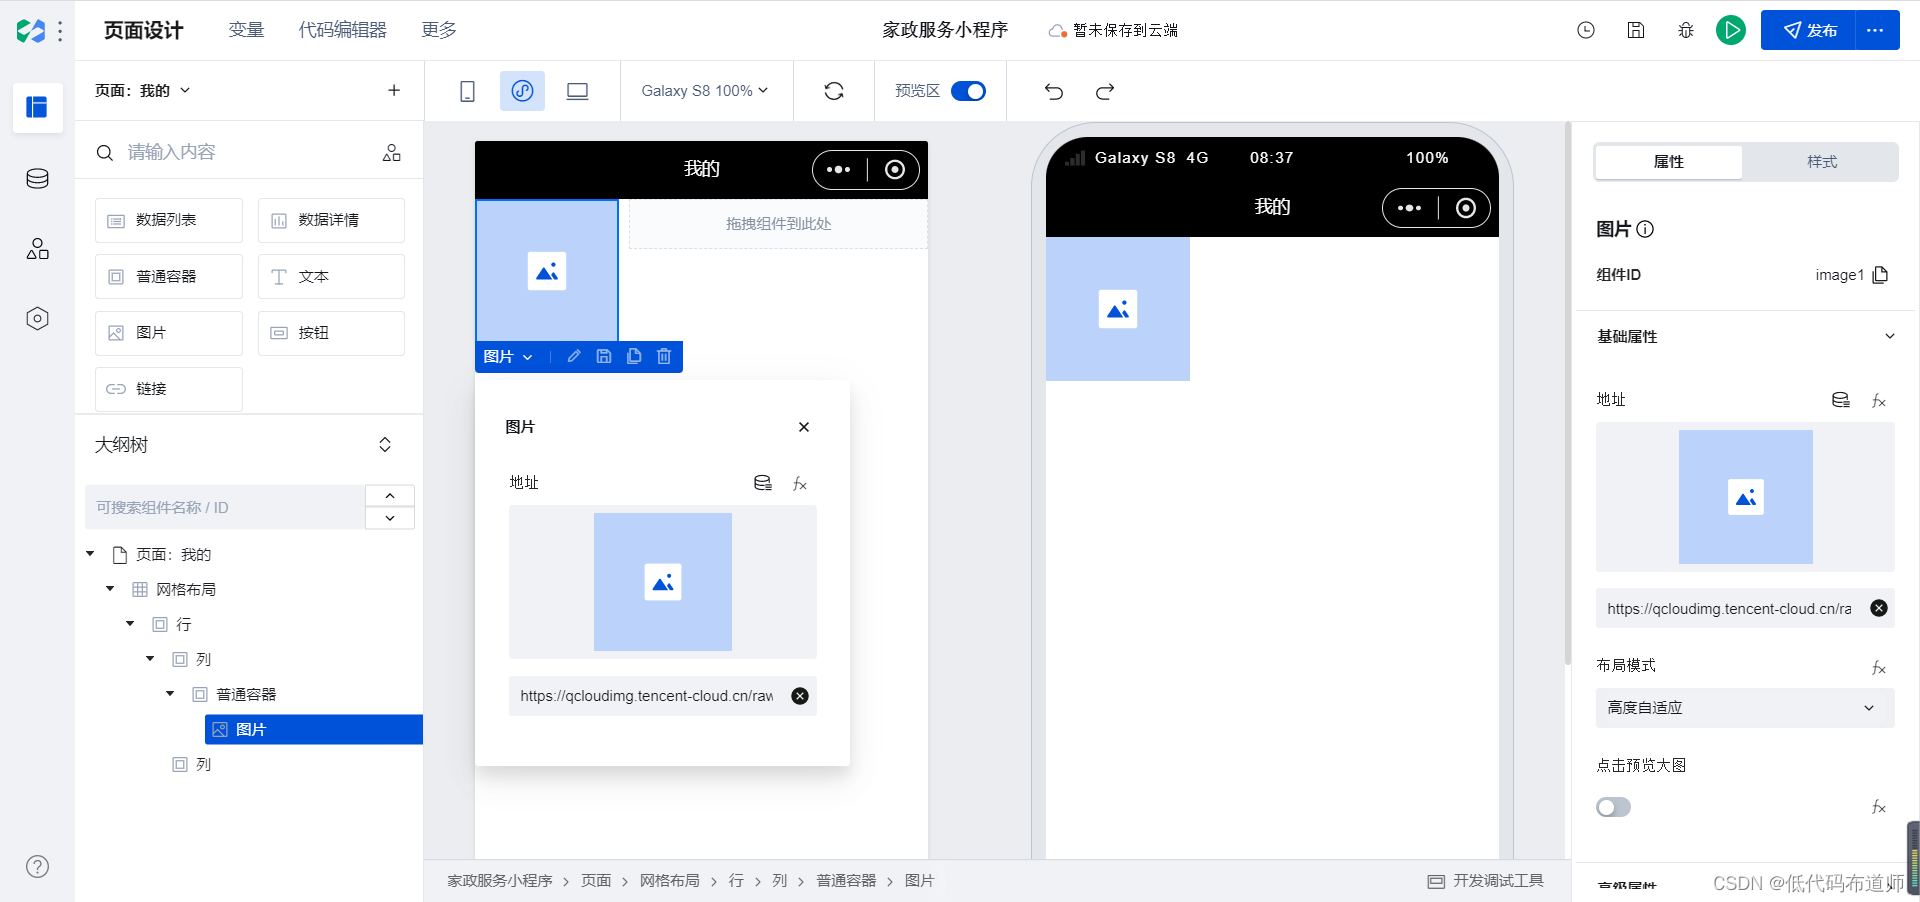Open fx expression for click-to-preview option
This screenshot has height=902, width=1920.
coord(1879,807)
